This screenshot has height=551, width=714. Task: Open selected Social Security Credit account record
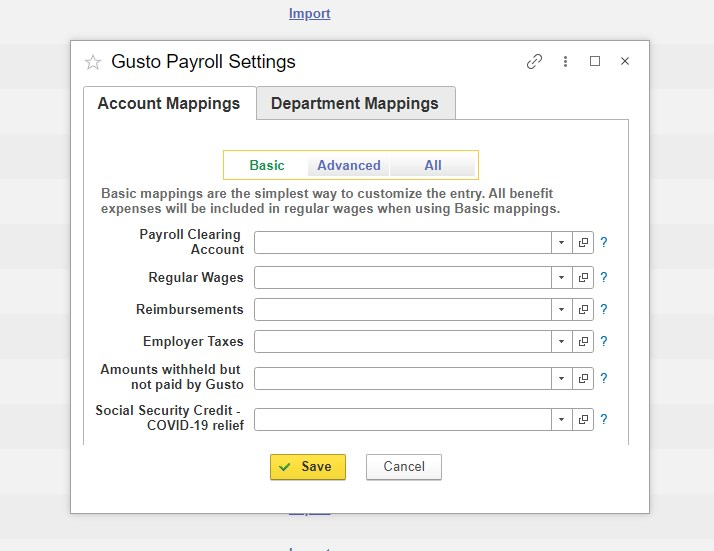[x=583, y=419]
